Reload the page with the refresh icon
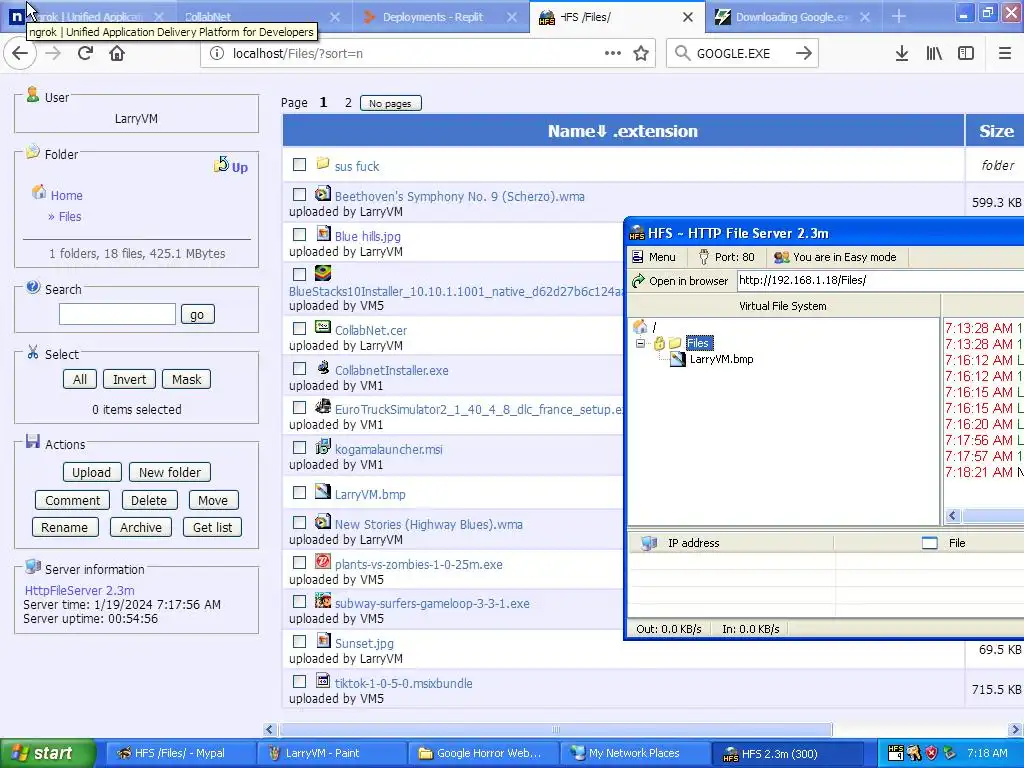Viewport: 1024px width, 768px height. (85, 54)
